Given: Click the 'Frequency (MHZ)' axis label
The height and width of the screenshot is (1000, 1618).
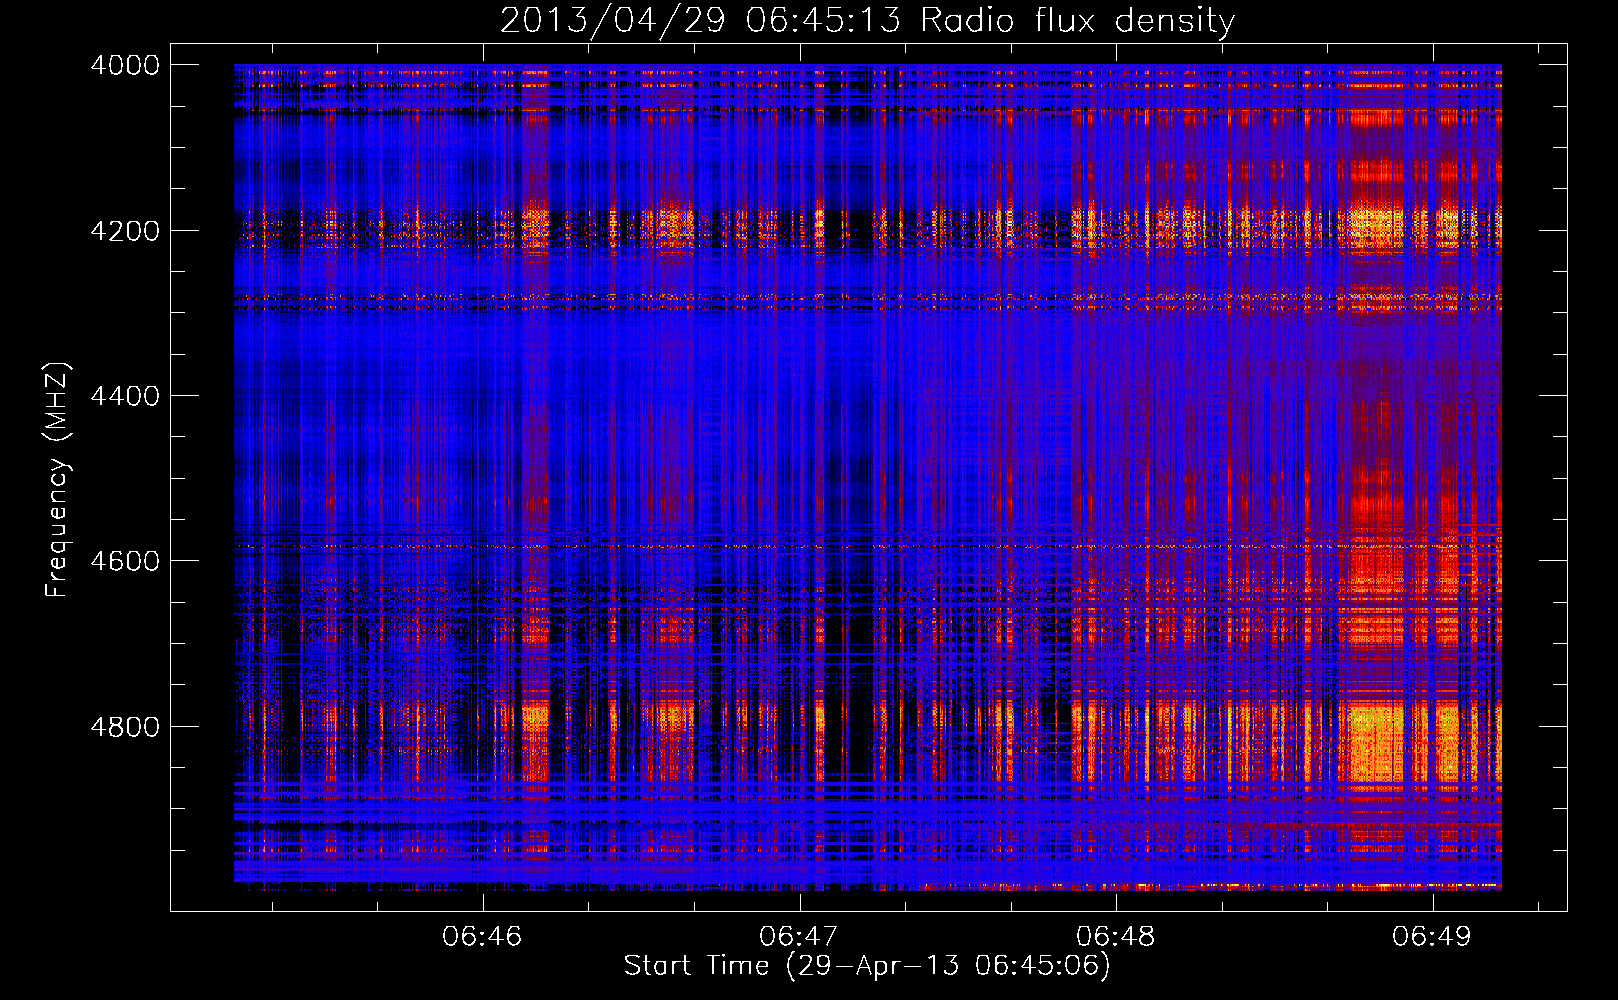Looking at the screenshot, I should coord(57,480).
